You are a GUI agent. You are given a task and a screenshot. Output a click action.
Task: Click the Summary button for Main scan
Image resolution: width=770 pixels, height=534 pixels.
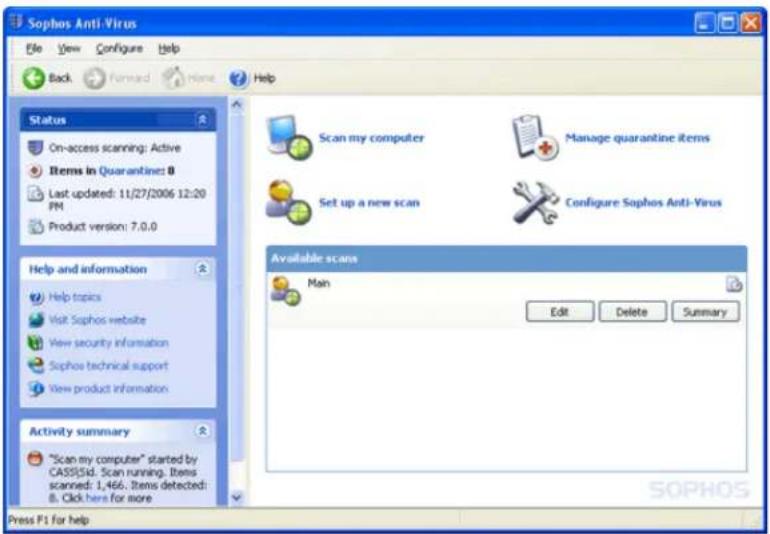[x=705, y=312]
